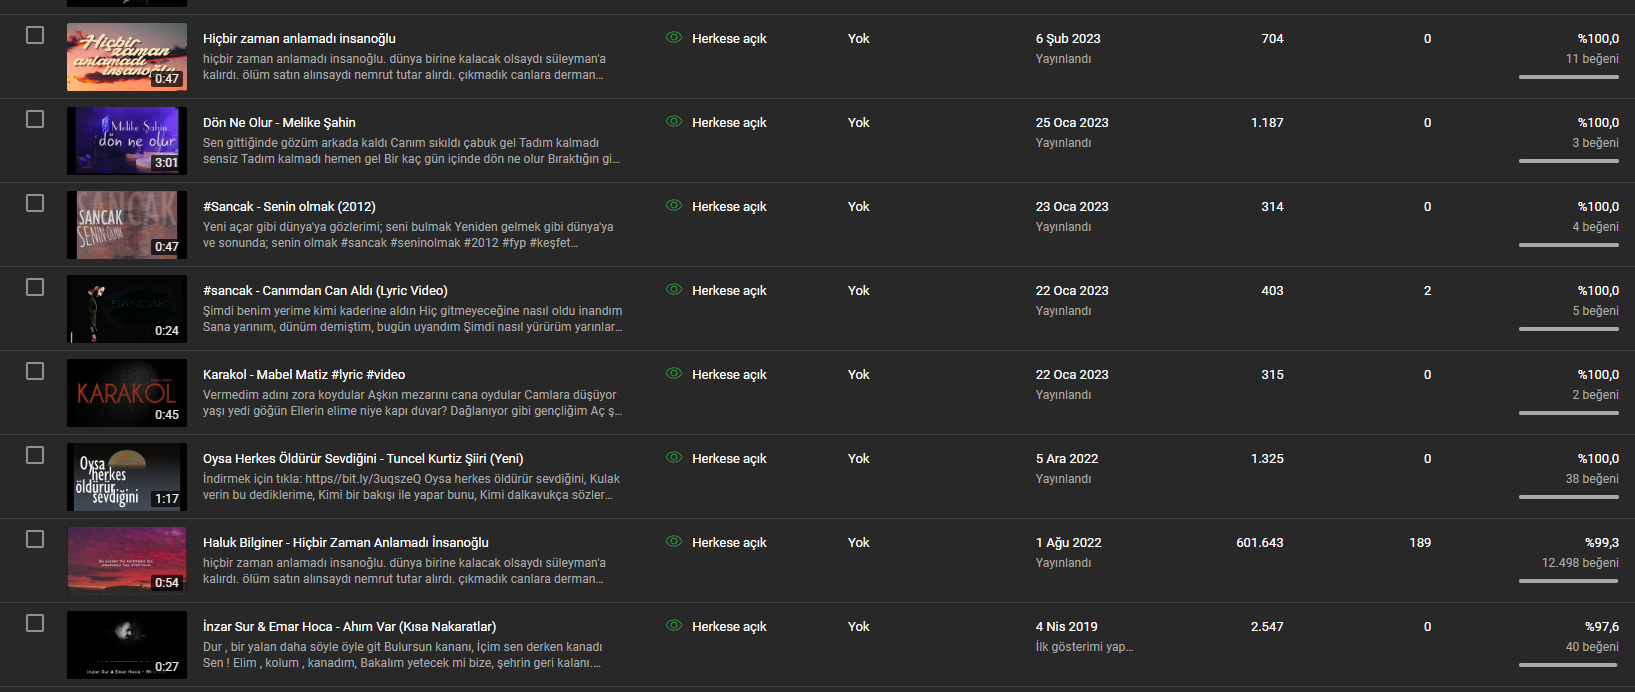Click the Oysa herkes öldürür sevdiğini thumbnail

127,477
